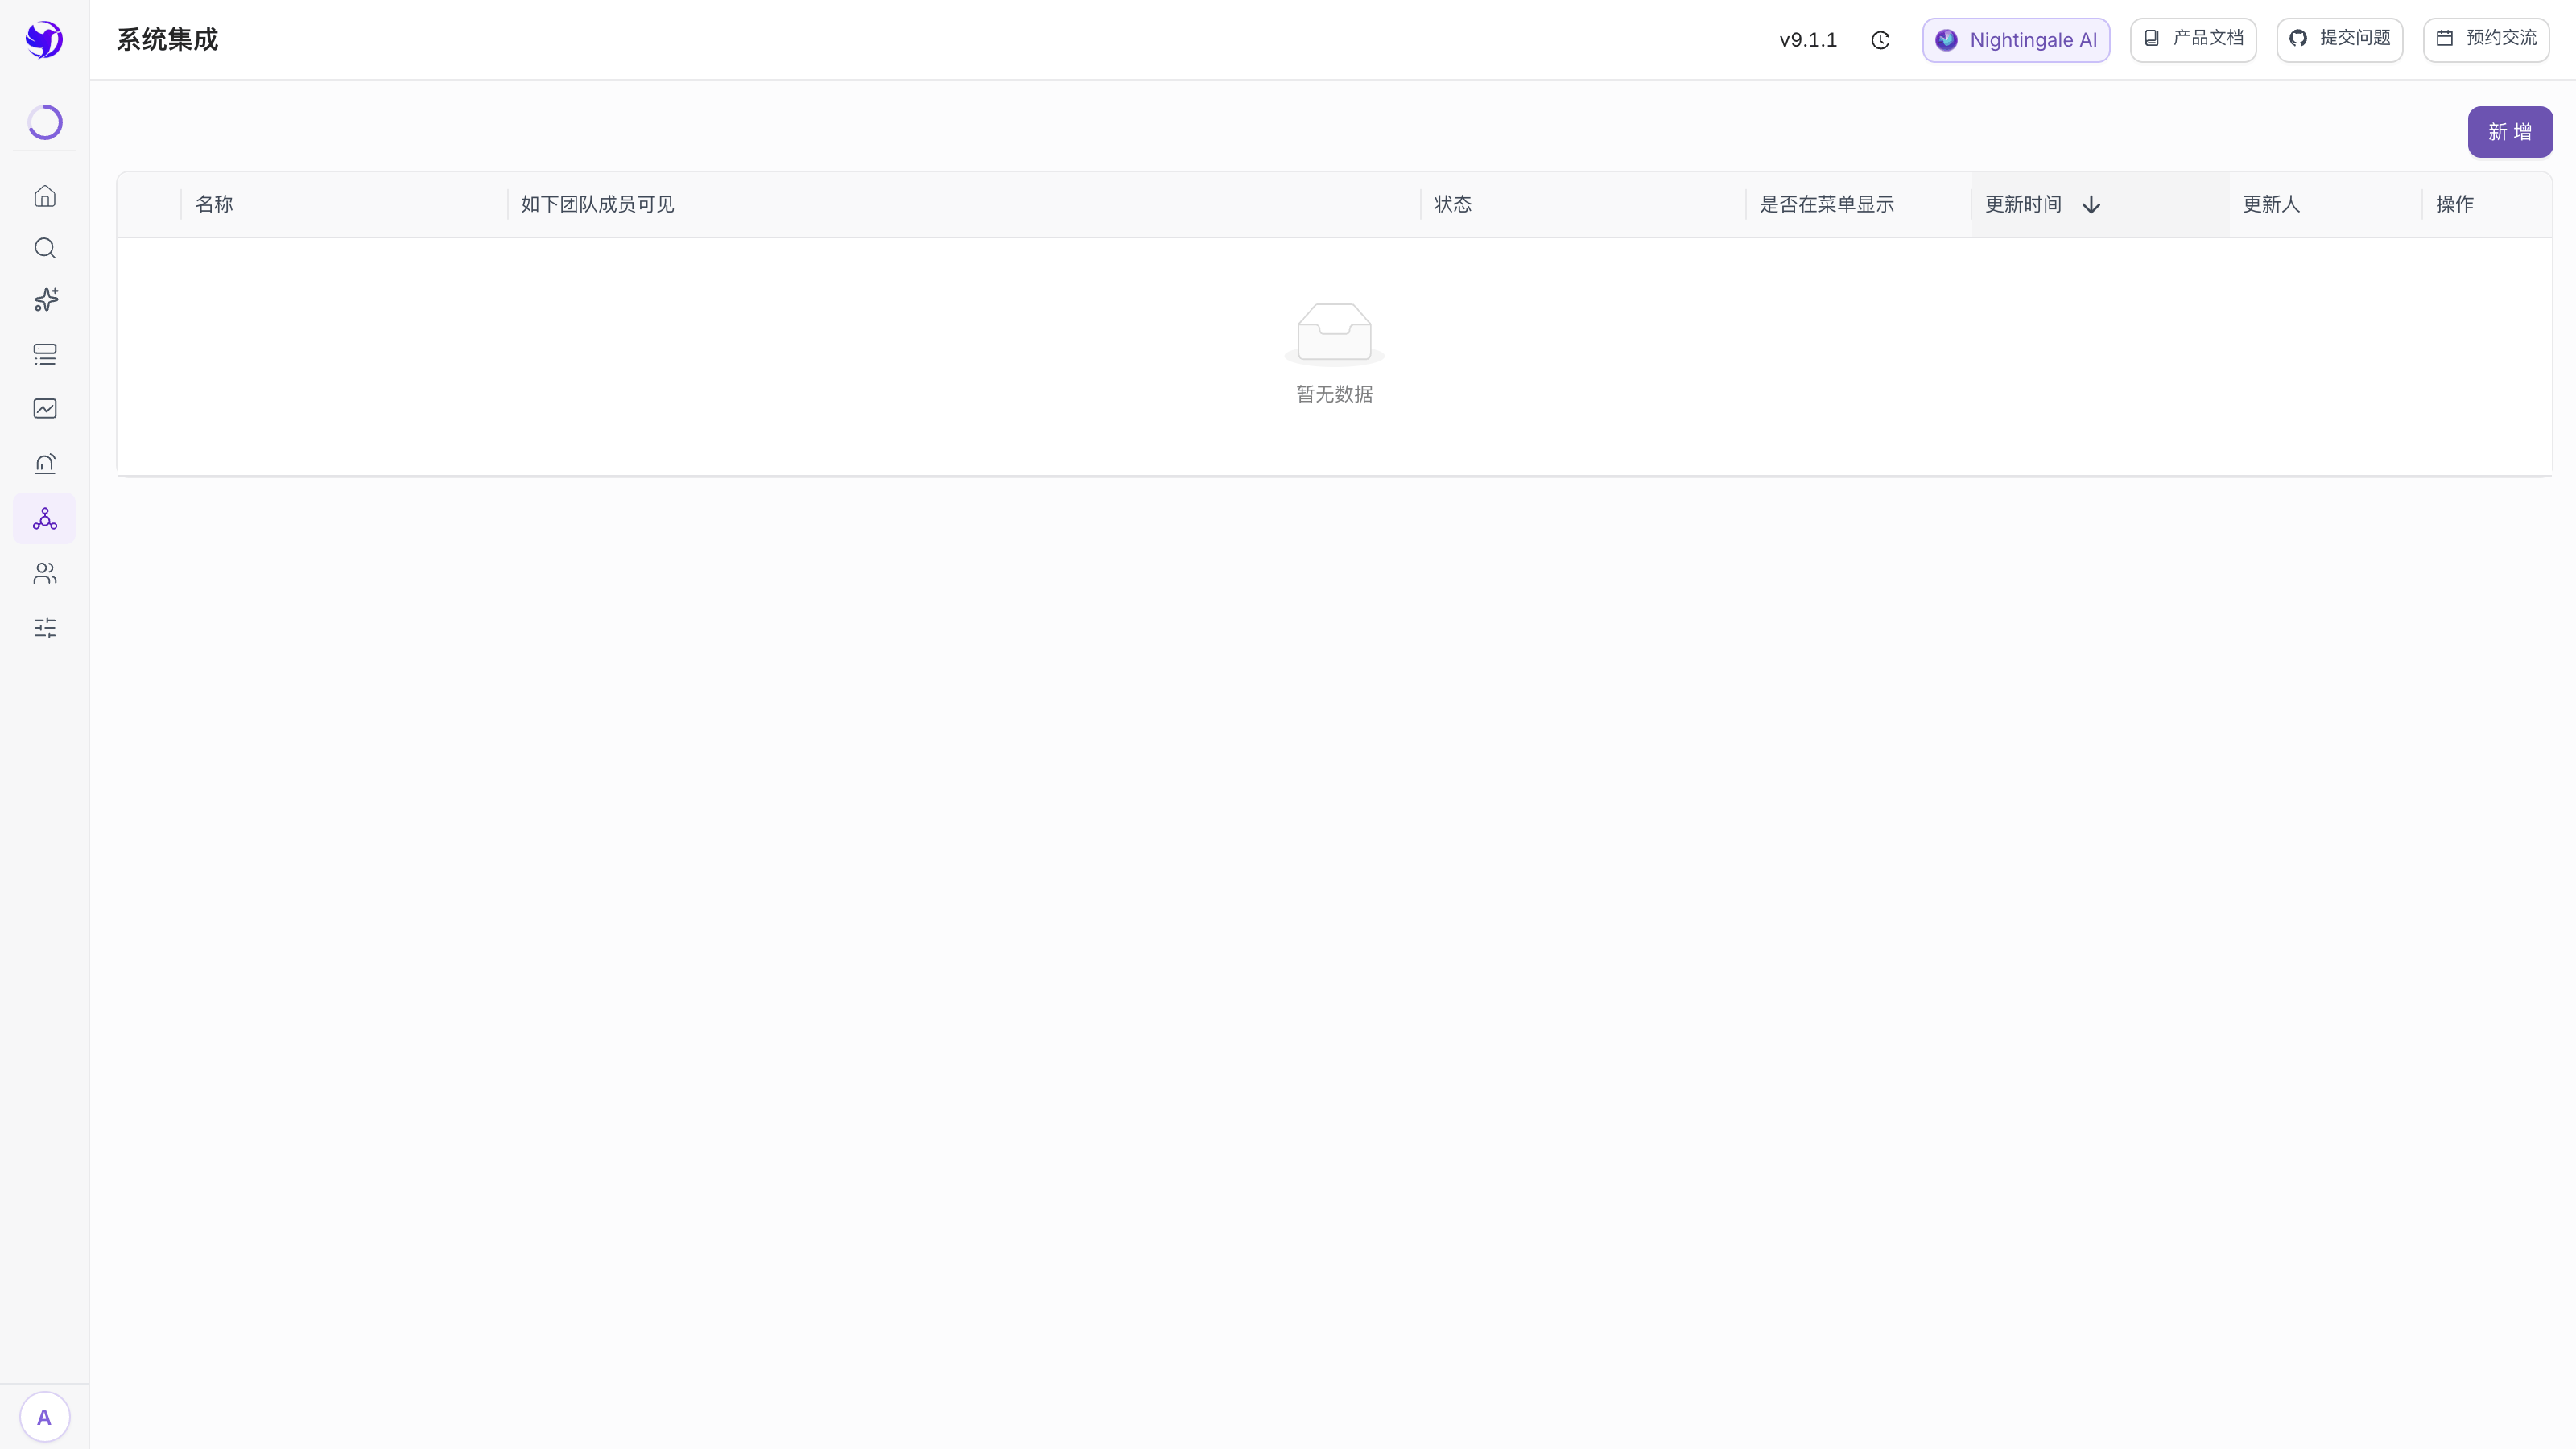
Task: Toggle dark mode clock icon
Action: pos(1880,40)
